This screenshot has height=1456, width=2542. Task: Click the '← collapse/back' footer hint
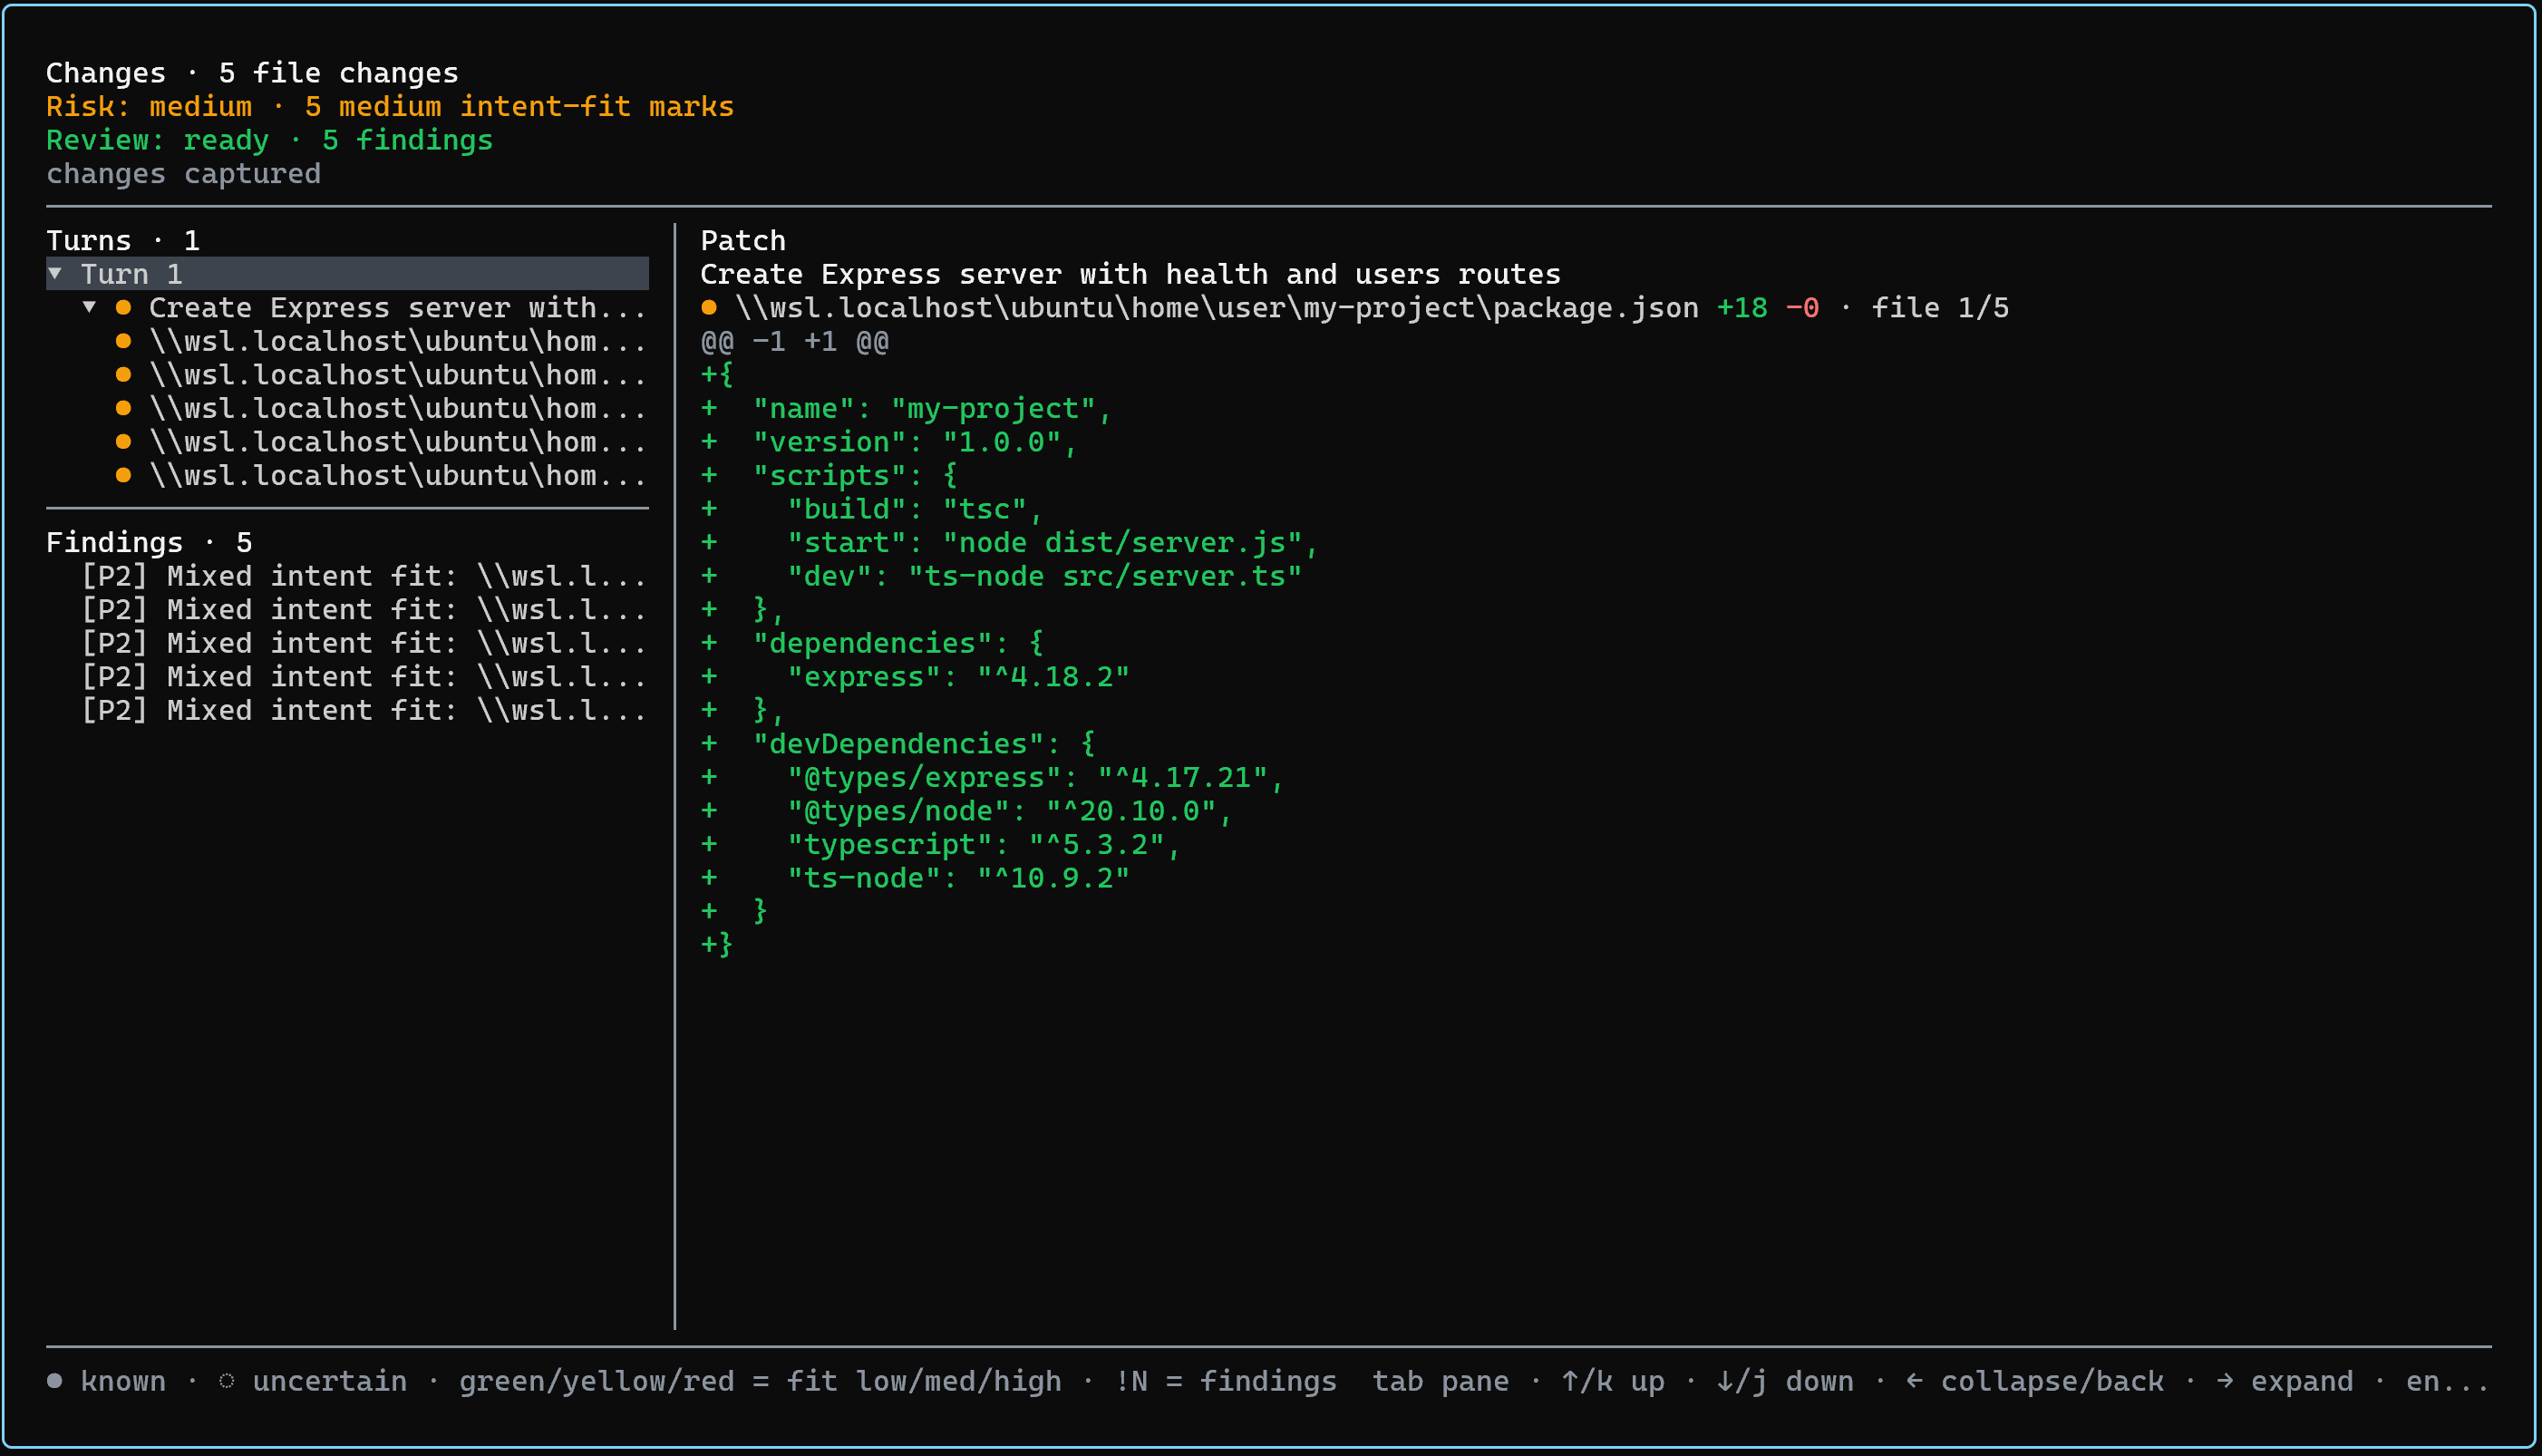pos(2035,1381)
